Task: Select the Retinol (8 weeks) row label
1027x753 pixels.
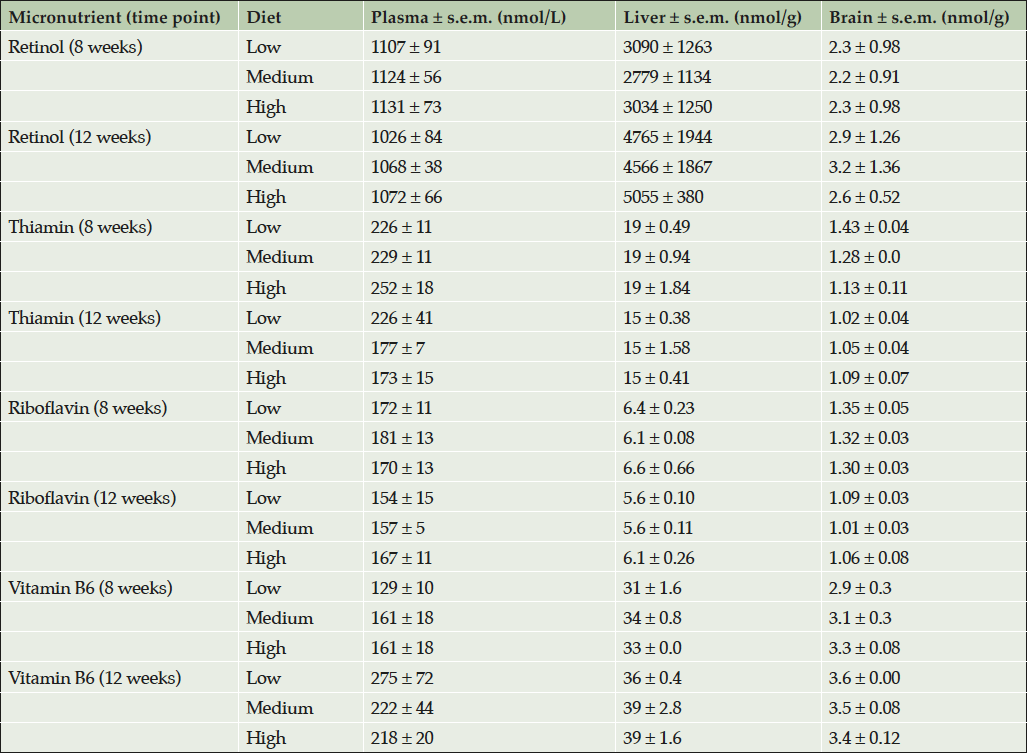Action: [x=75, y=47]
